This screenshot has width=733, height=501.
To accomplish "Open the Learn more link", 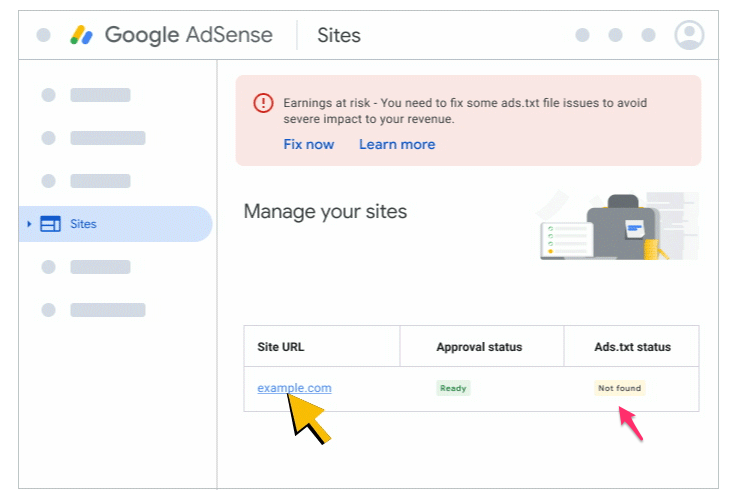I will [397, 144].
